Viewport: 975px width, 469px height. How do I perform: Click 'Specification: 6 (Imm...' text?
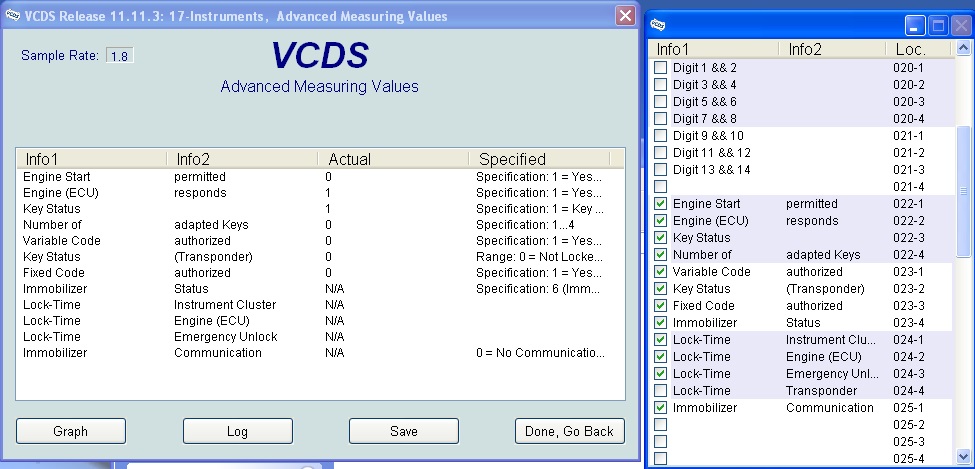(x=539, y=289)
